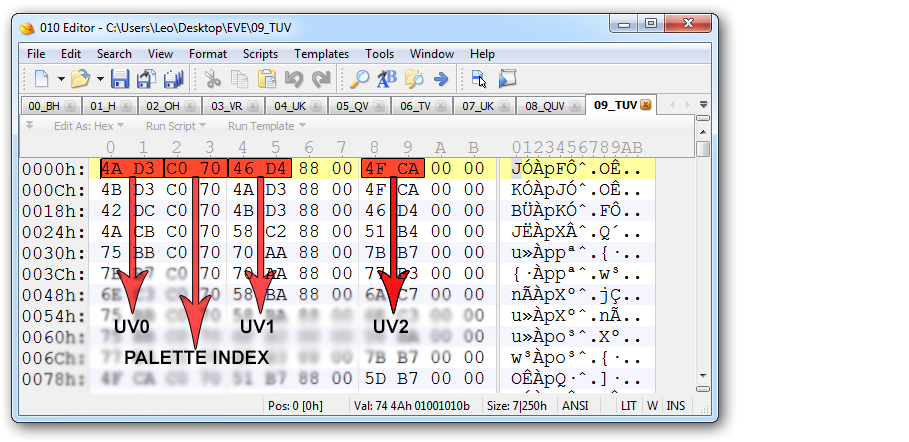The image size is (909, 442).
Task: Open the New file dropdown arrow
Action: [61, 79]
